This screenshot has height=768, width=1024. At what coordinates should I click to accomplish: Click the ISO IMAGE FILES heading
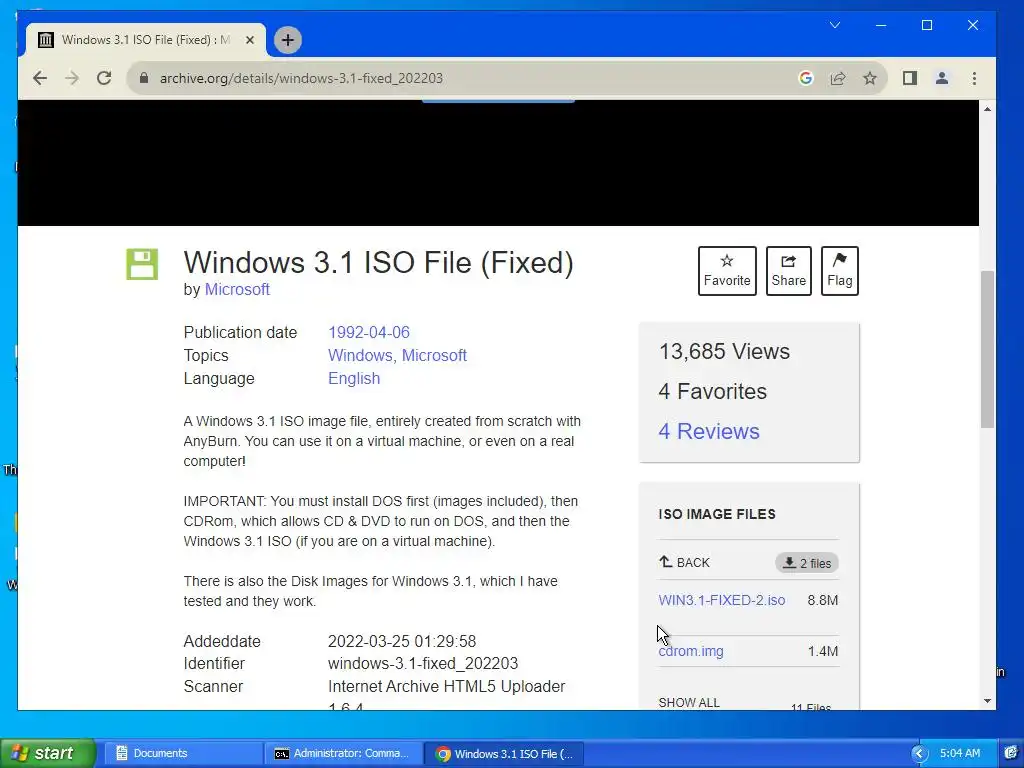point(716,514)
